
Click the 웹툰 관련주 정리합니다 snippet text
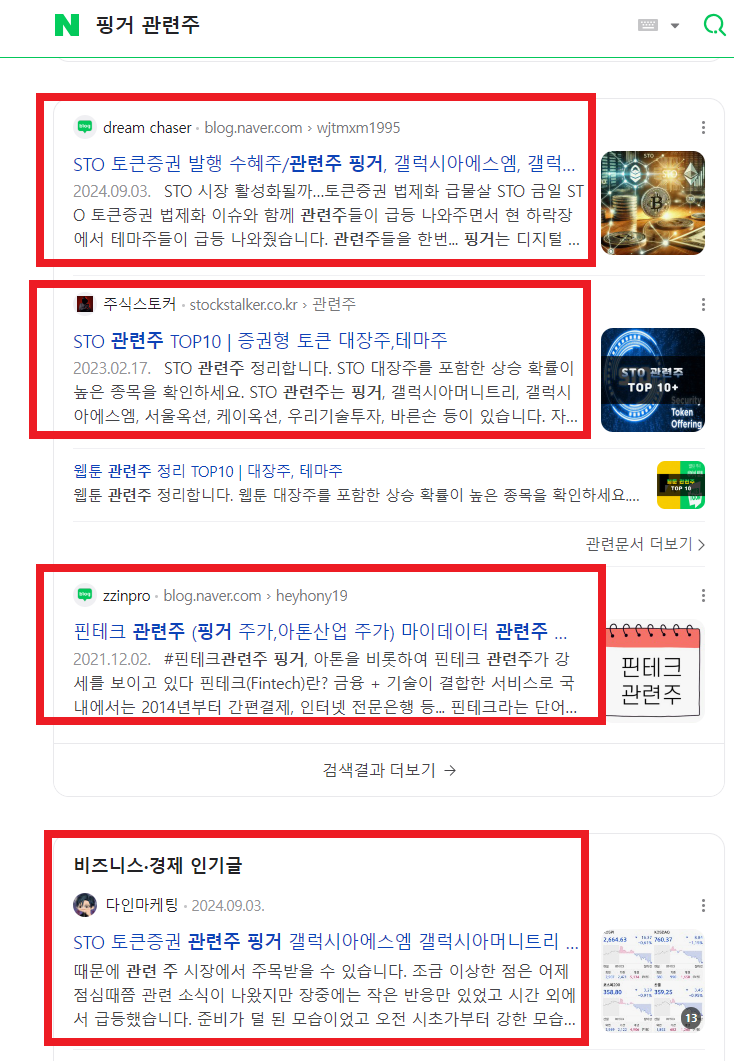click(356, 495)
